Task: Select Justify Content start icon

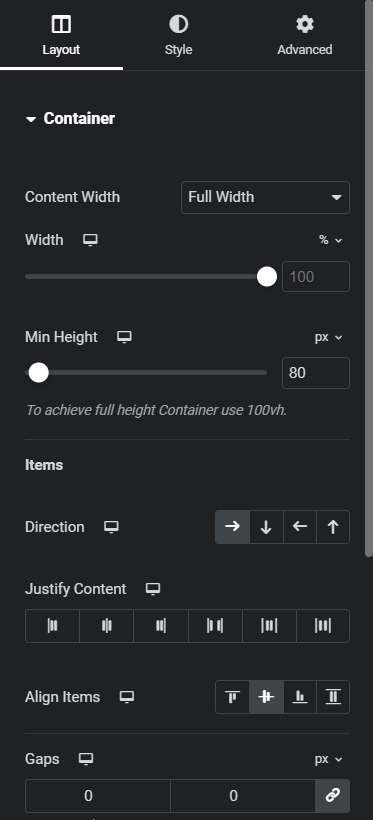Action: click(52, 625)
